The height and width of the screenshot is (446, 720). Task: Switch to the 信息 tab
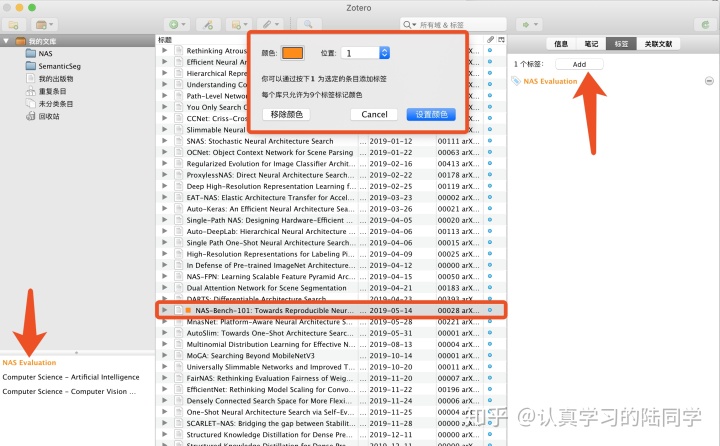click(561, 44)
